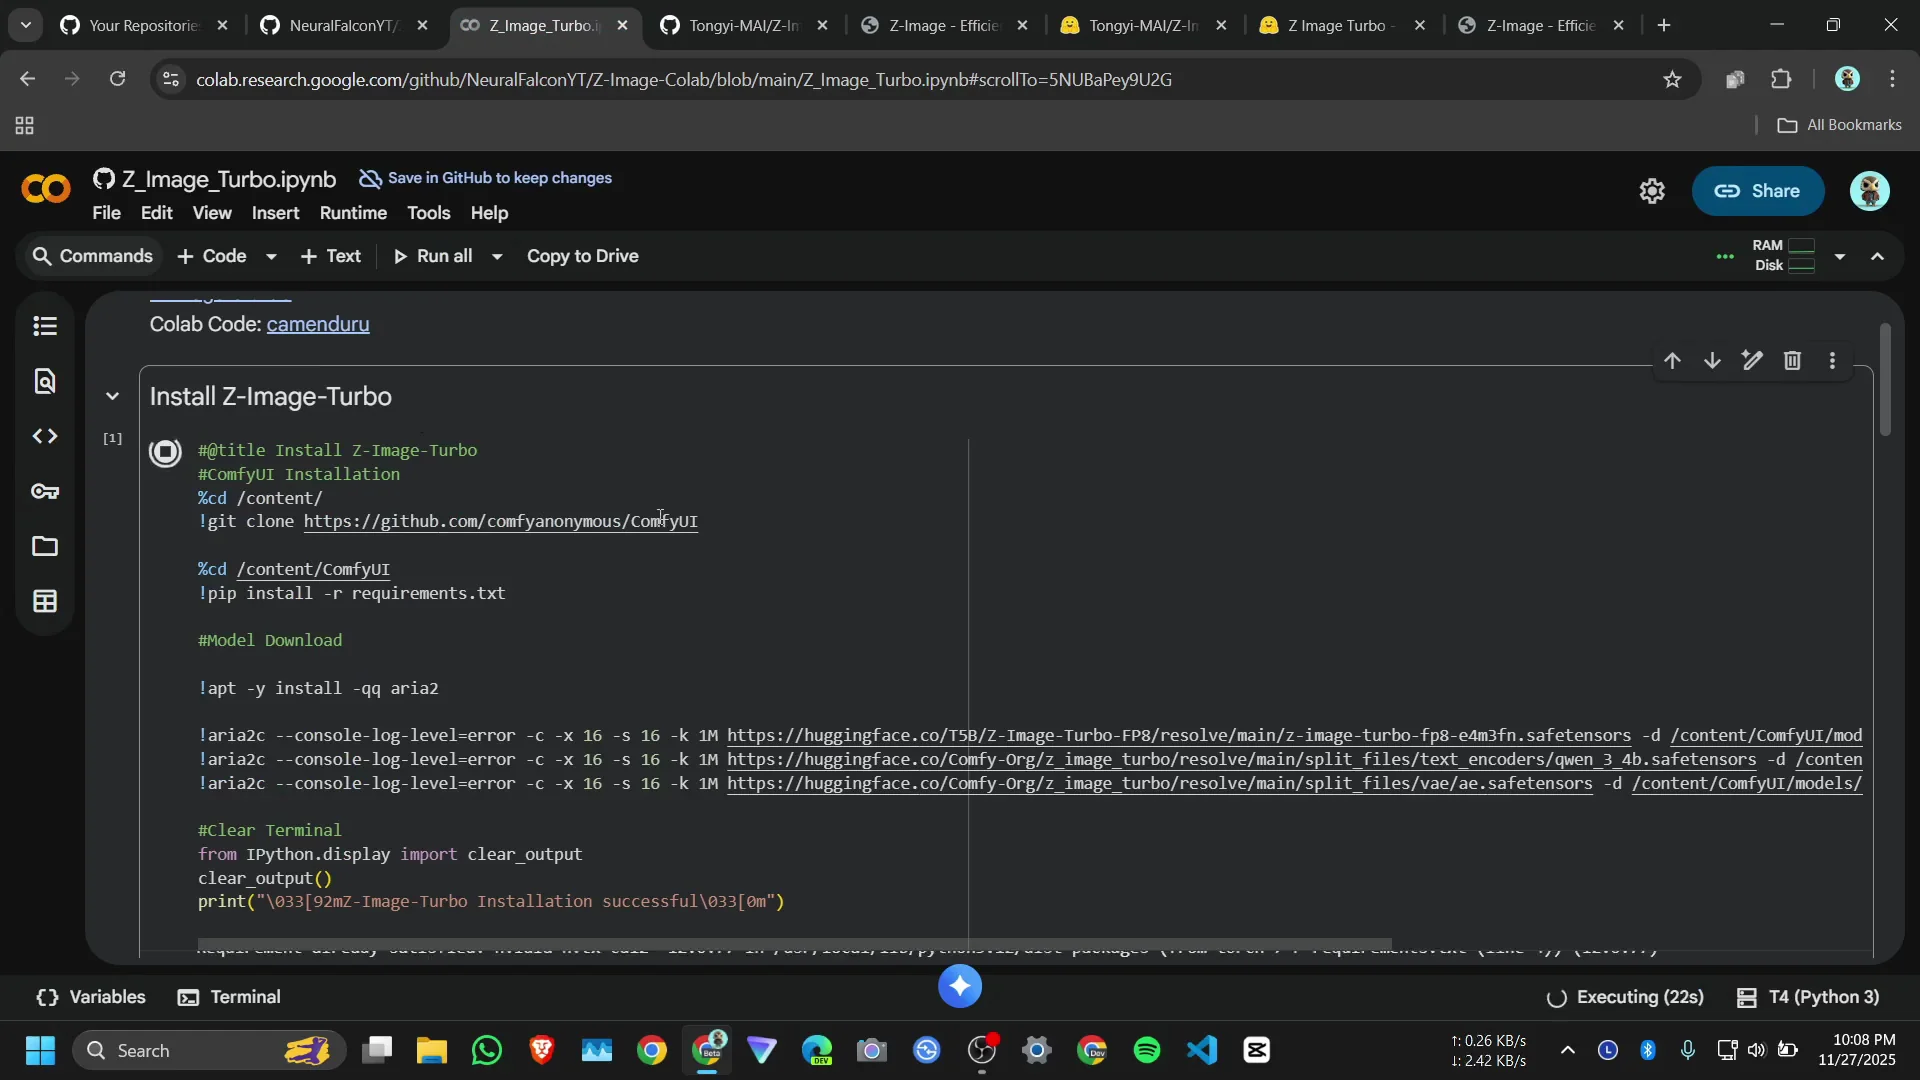Open the table of contents panel

tap(44, 327)
